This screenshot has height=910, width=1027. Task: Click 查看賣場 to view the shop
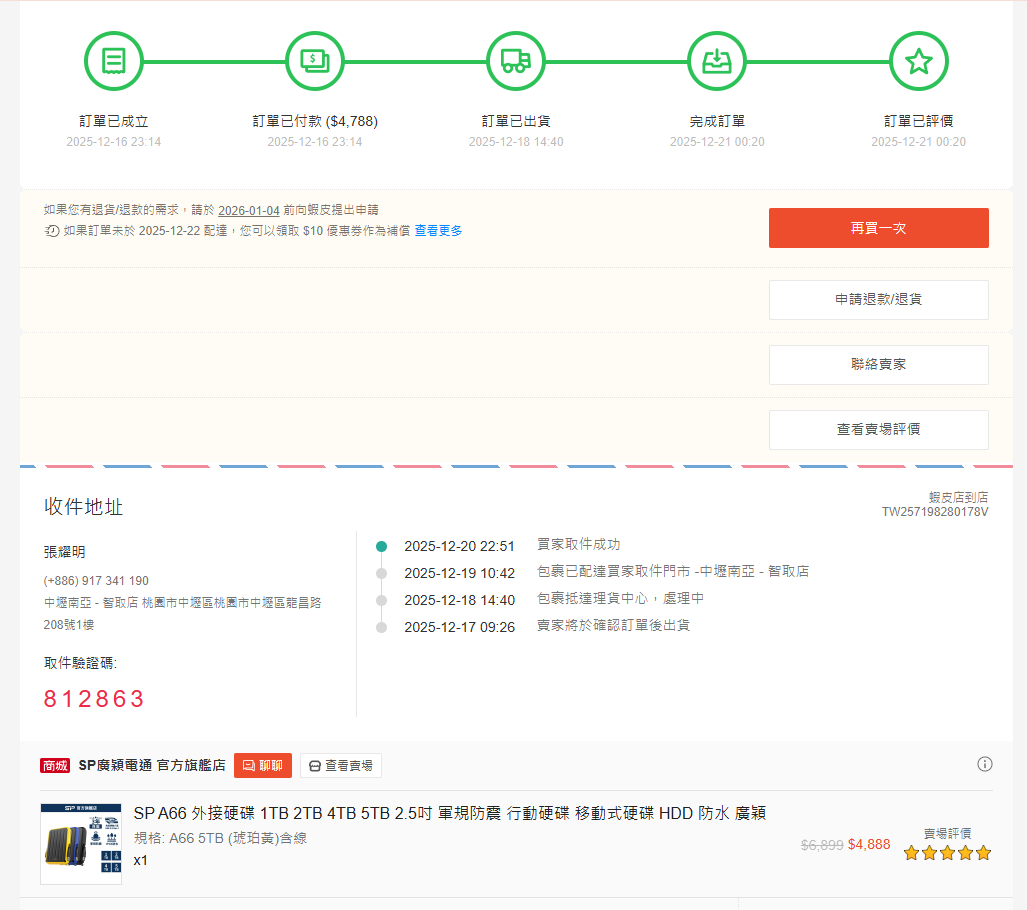coord(340,766)
